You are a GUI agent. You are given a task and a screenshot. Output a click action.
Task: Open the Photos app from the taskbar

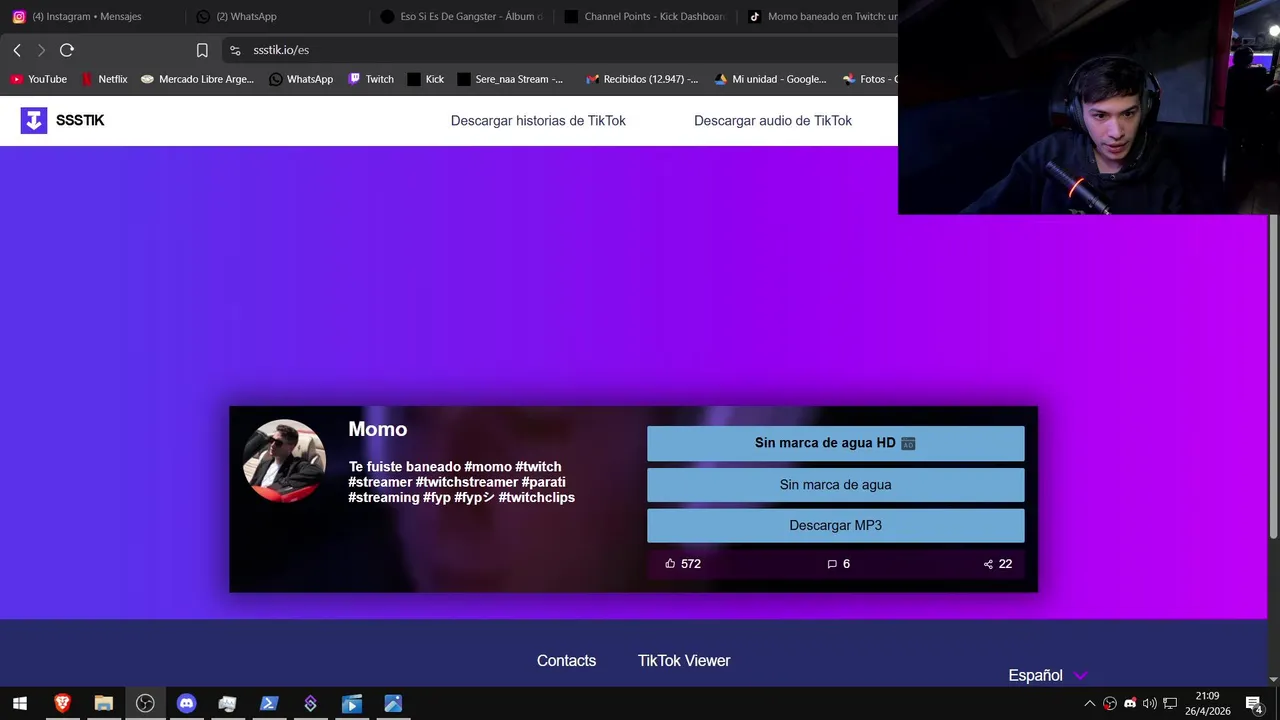[393, 704]
